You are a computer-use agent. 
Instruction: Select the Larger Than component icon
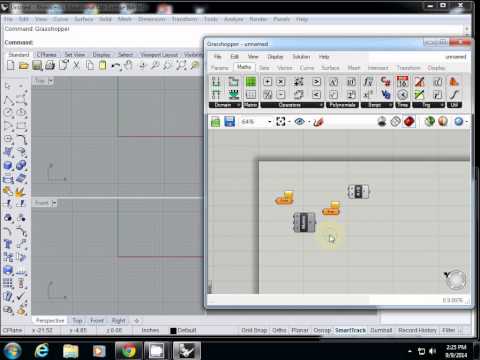[x=316, y=82]
